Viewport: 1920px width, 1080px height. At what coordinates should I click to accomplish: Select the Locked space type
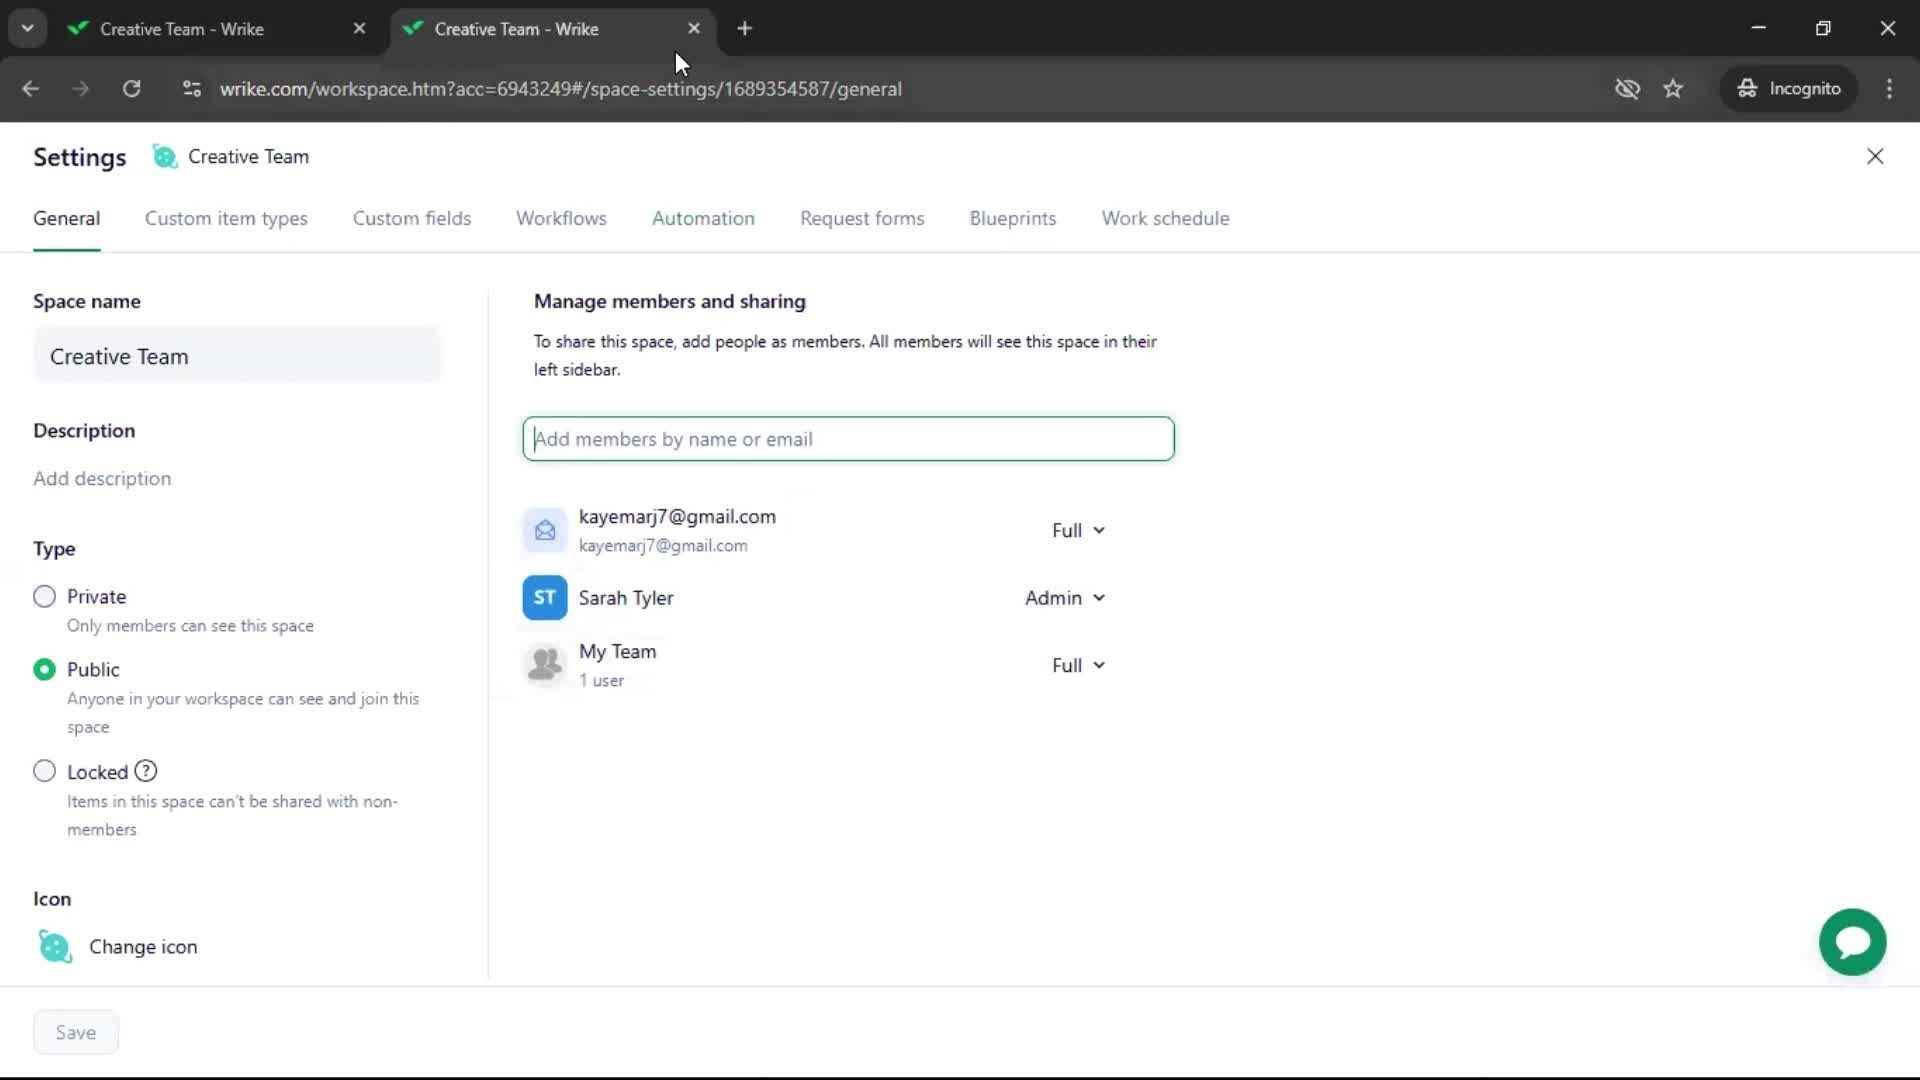click(44, 771)
